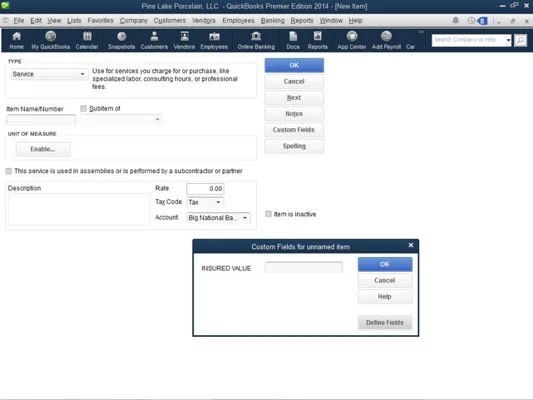Open the Calendar toolbar icon
Screen dimensions: 533x400
point(87,40)
